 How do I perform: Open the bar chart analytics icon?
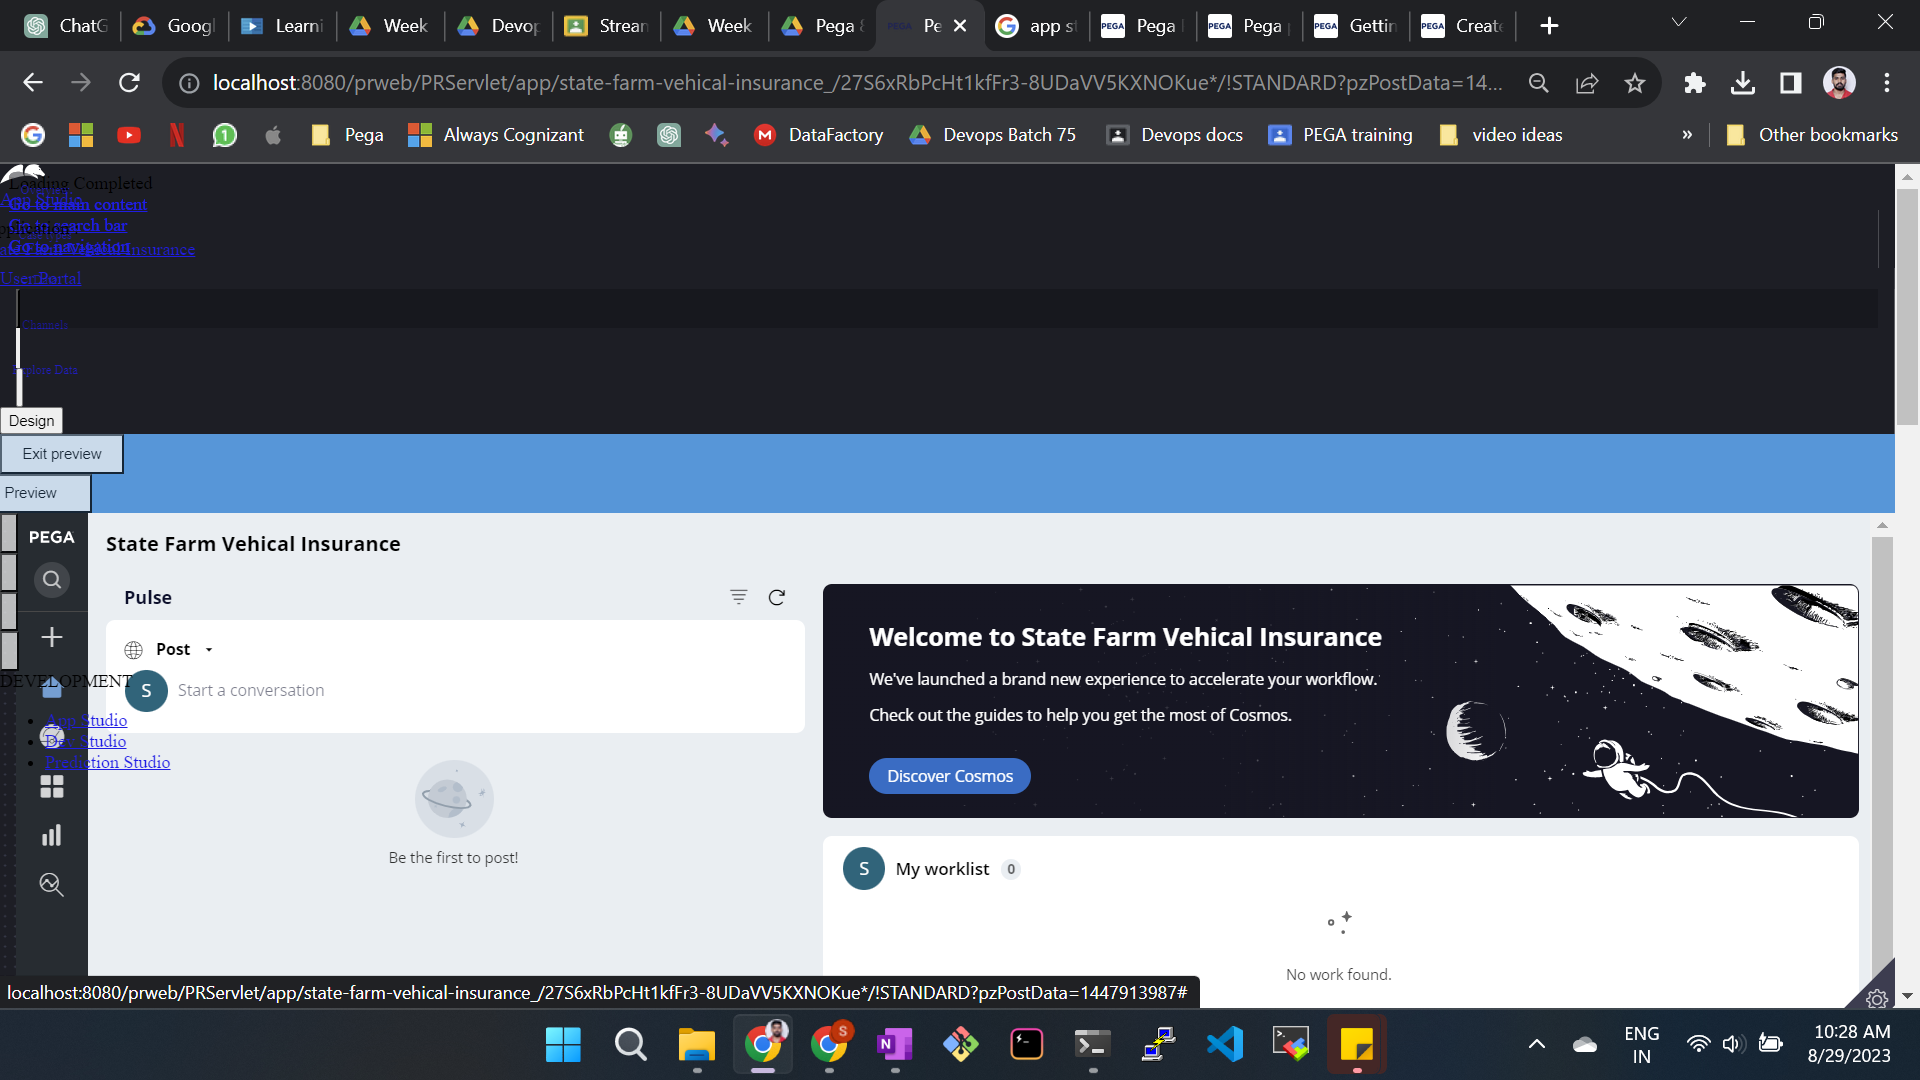click(x=51, y=835)
